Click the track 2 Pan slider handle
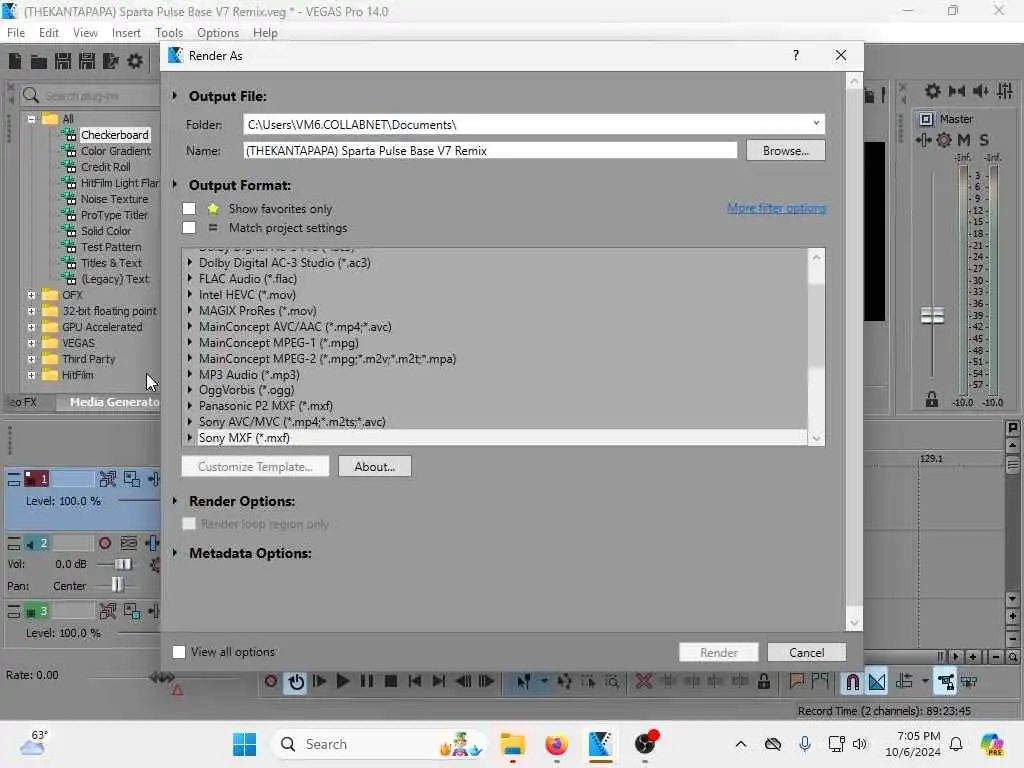 point(117,585)
